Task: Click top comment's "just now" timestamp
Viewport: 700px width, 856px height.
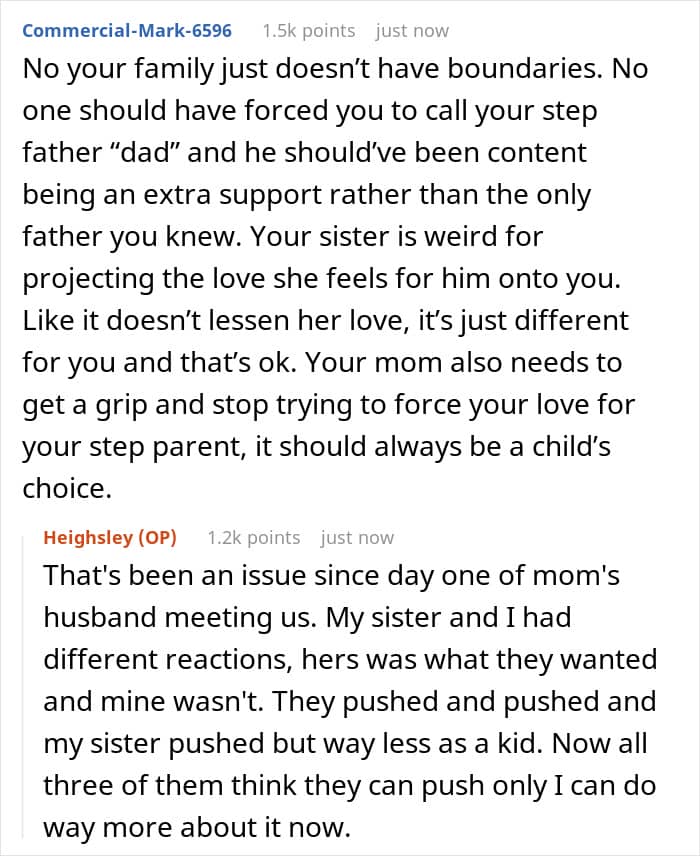Action: coord(412,30)
